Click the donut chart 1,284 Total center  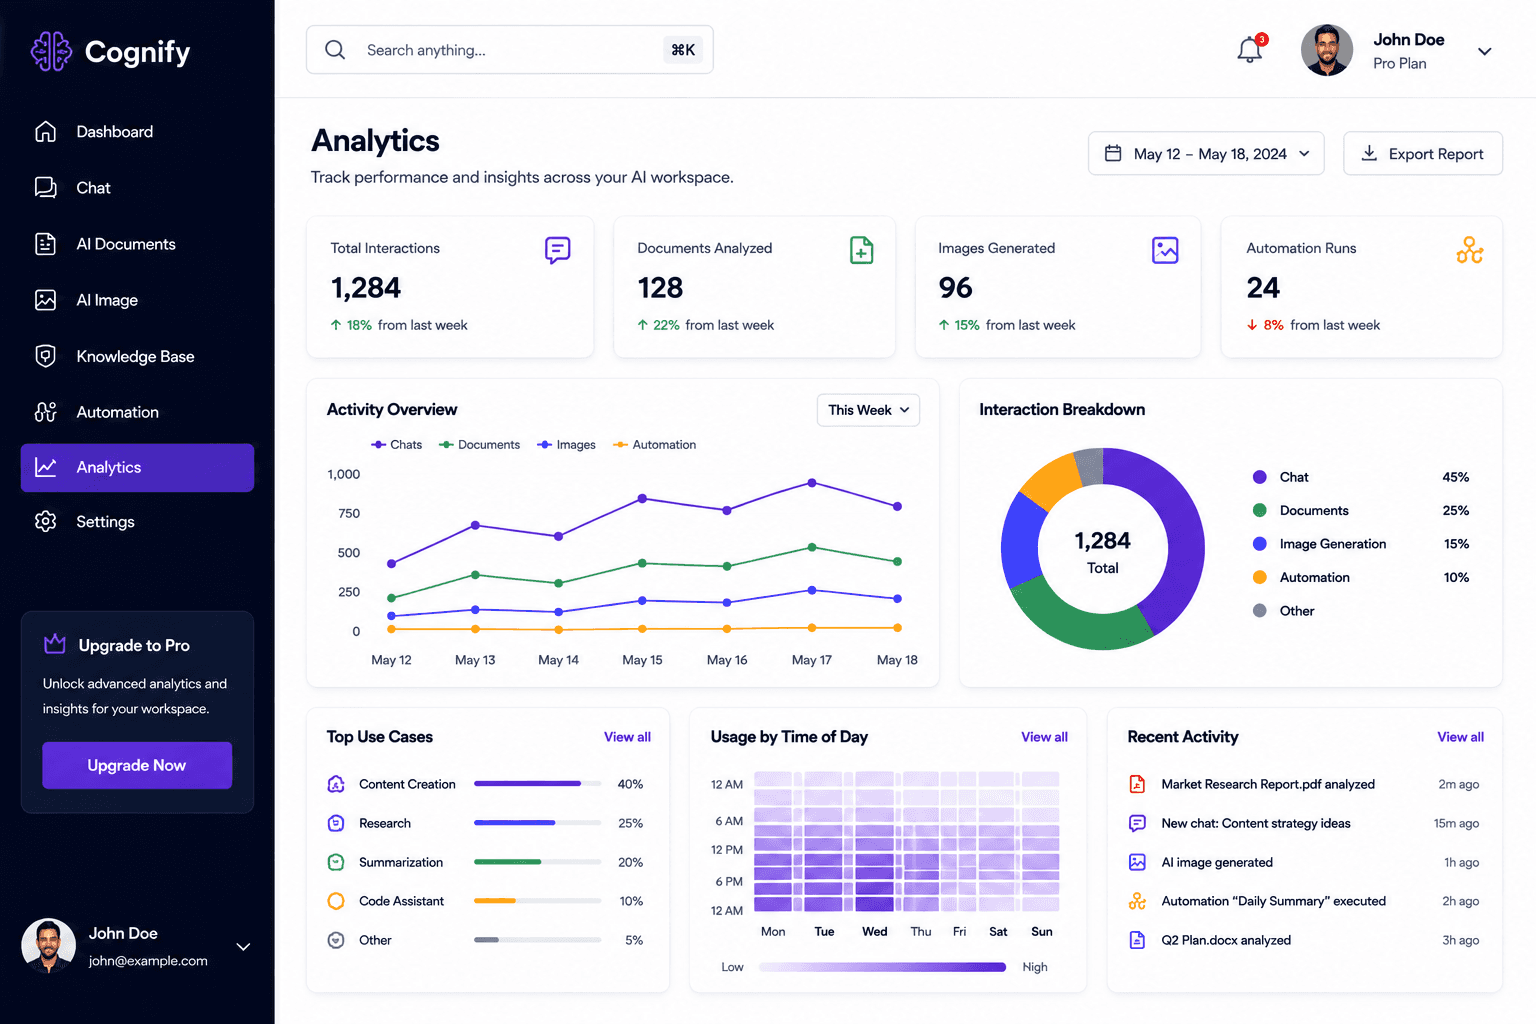click(x=1103, y=551)
